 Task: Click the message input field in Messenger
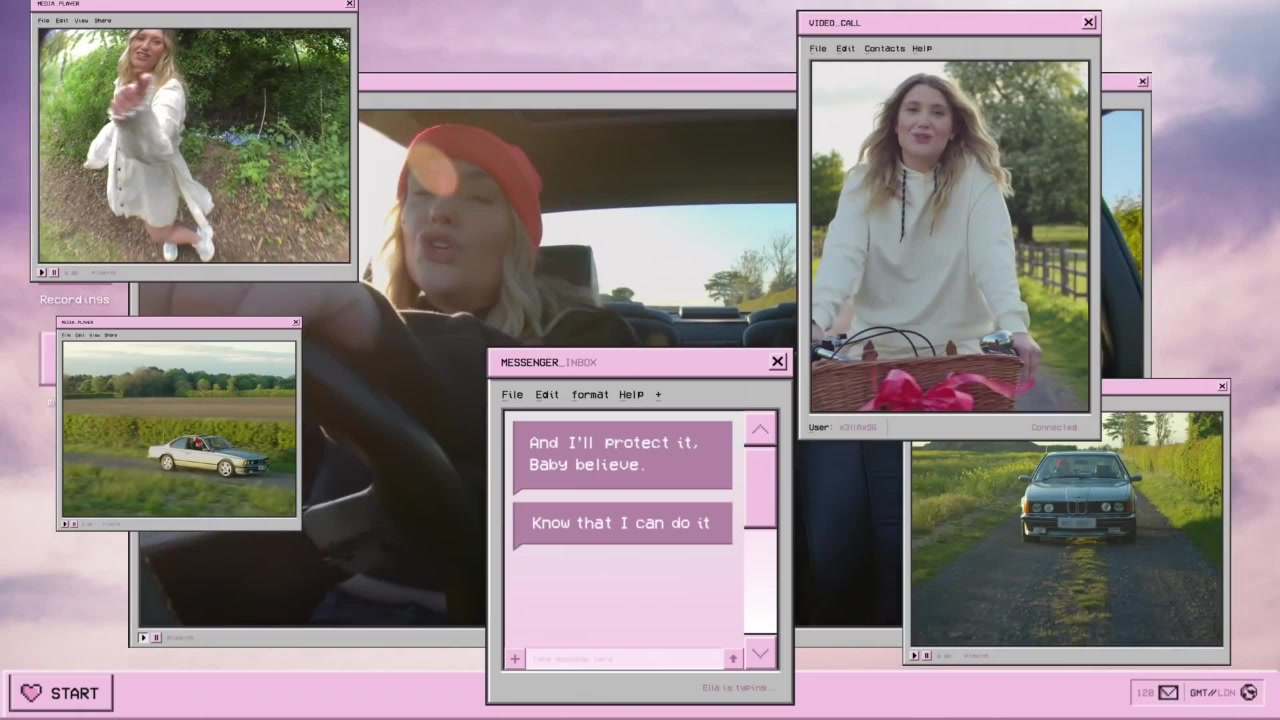click(625, 658)
